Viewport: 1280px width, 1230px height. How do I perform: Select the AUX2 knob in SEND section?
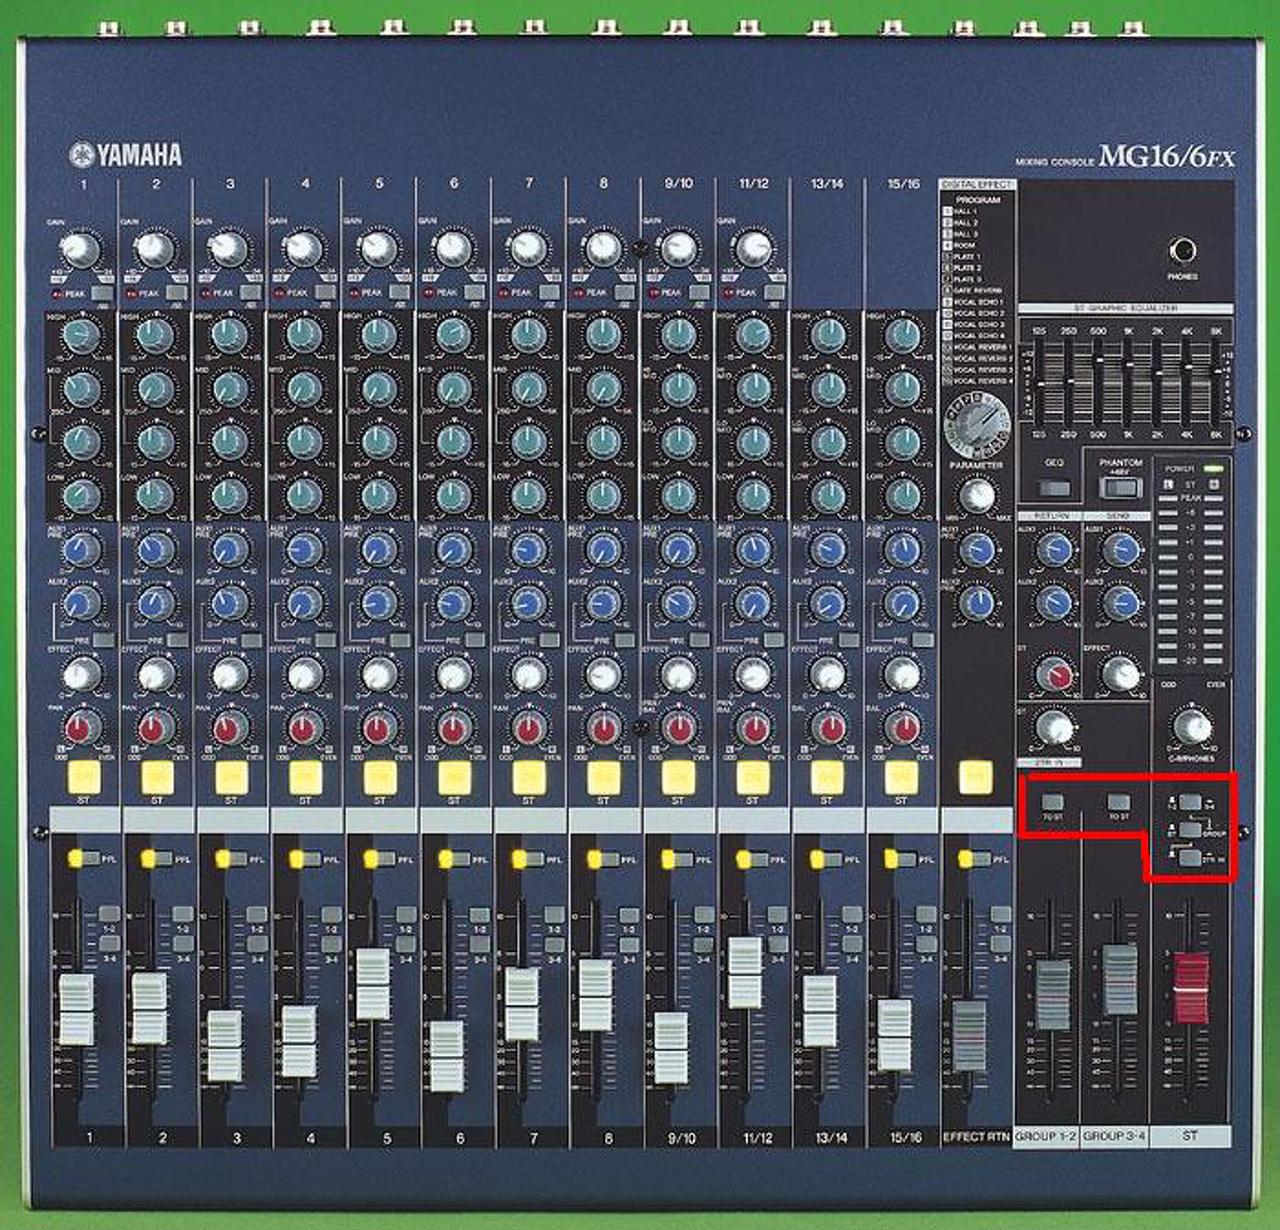(x=1121, y=602)
